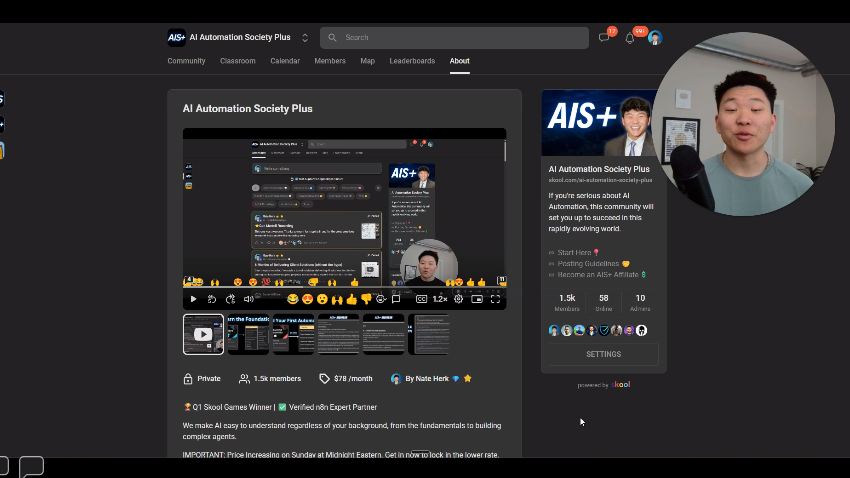Click the AIS+ banner image
This screenshot has width=850, height=478.
tap(600, 123)
